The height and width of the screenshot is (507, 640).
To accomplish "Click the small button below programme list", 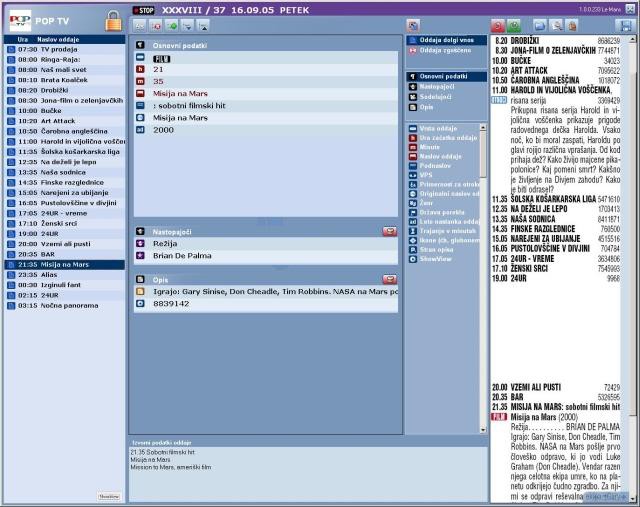I will (x=109, y=495).
